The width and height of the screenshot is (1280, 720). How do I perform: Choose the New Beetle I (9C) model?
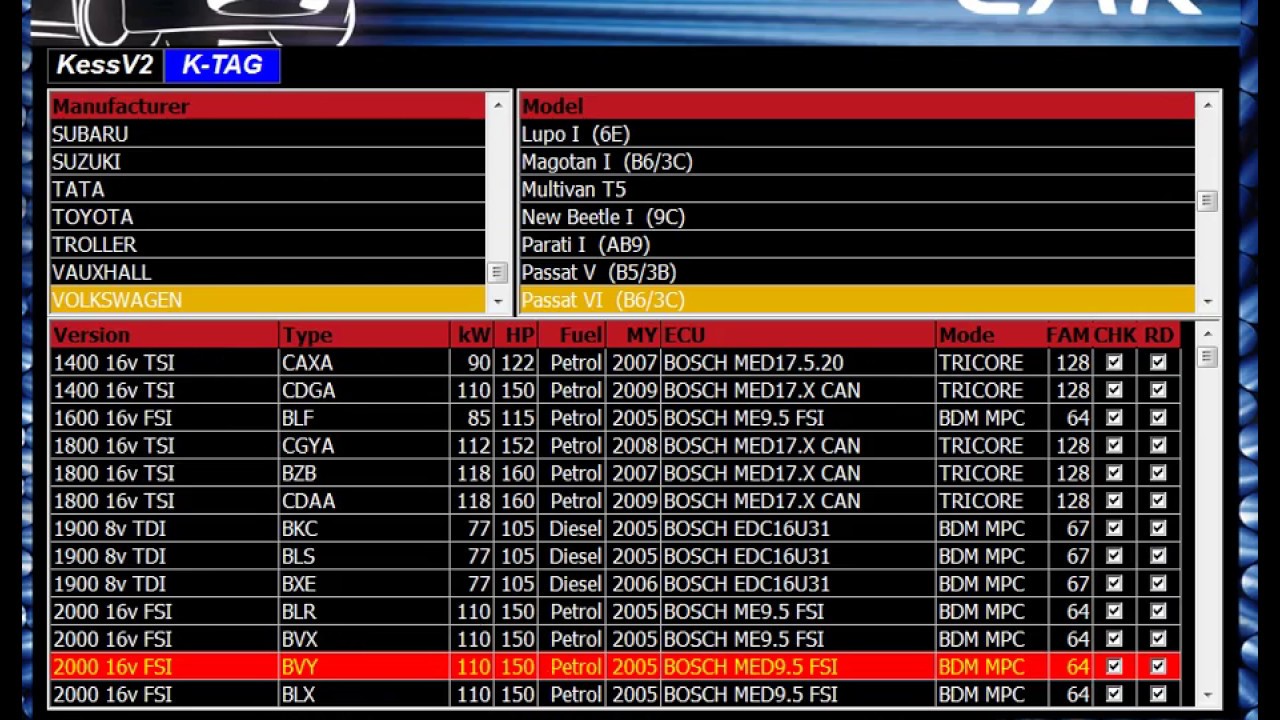click(x=857, y=217)
